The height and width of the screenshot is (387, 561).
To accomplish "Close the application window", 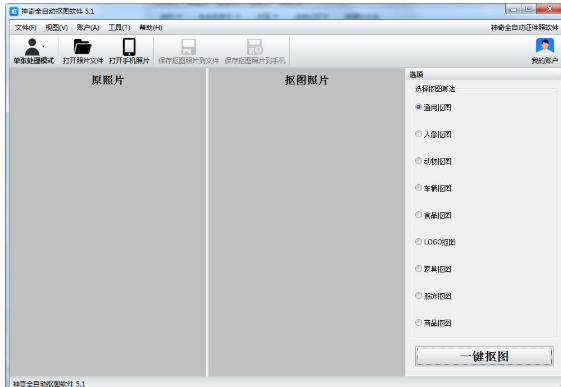I will 549,9.
